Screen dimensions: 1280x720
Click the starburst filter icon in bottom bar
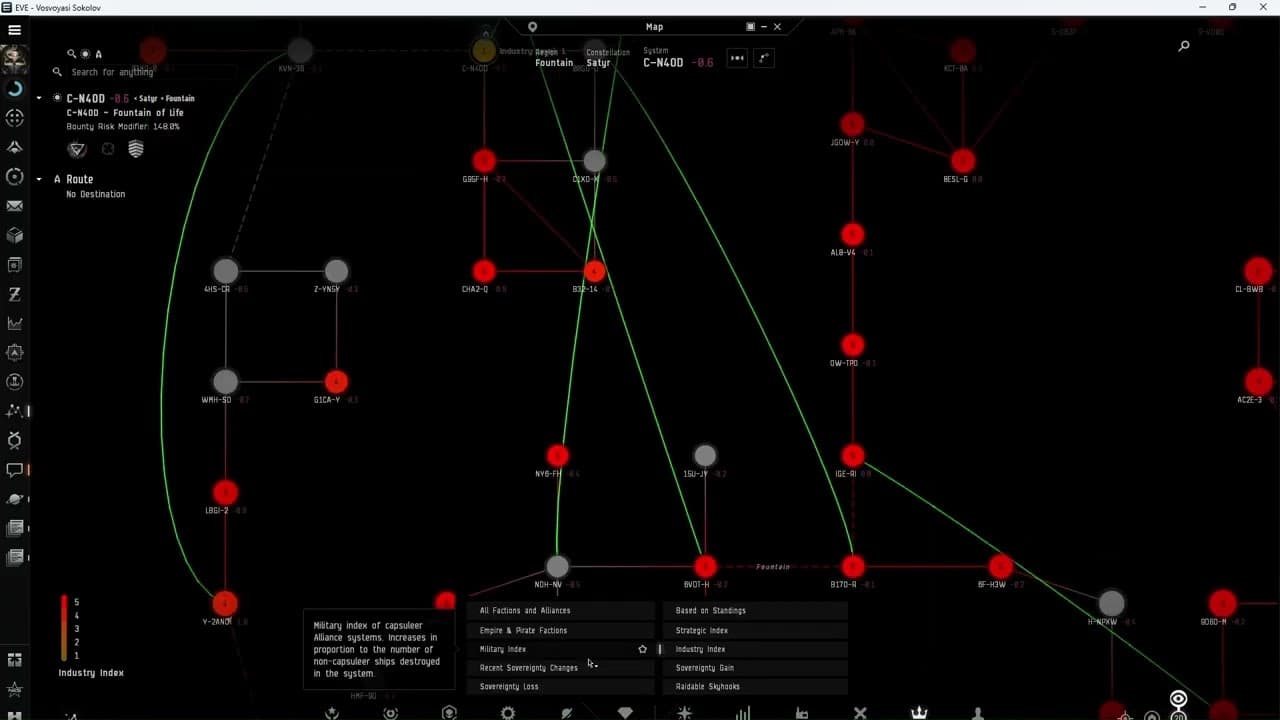point(684,713)
